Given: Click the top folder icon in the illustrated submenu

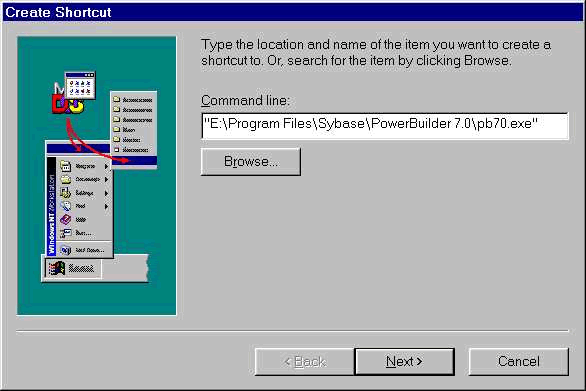Looking at the screenshot, I should tap(117, 99).
